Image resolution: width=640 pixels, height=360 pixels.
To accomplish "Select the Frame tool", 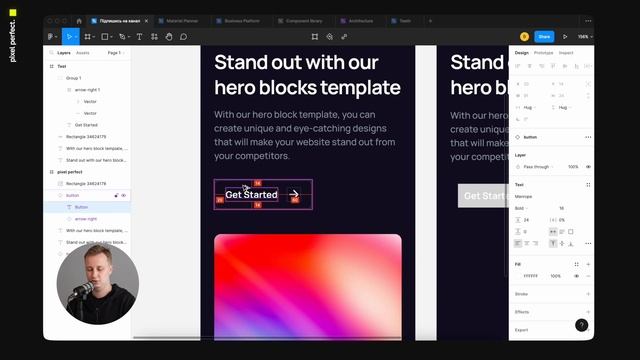I will click(87, 37).
